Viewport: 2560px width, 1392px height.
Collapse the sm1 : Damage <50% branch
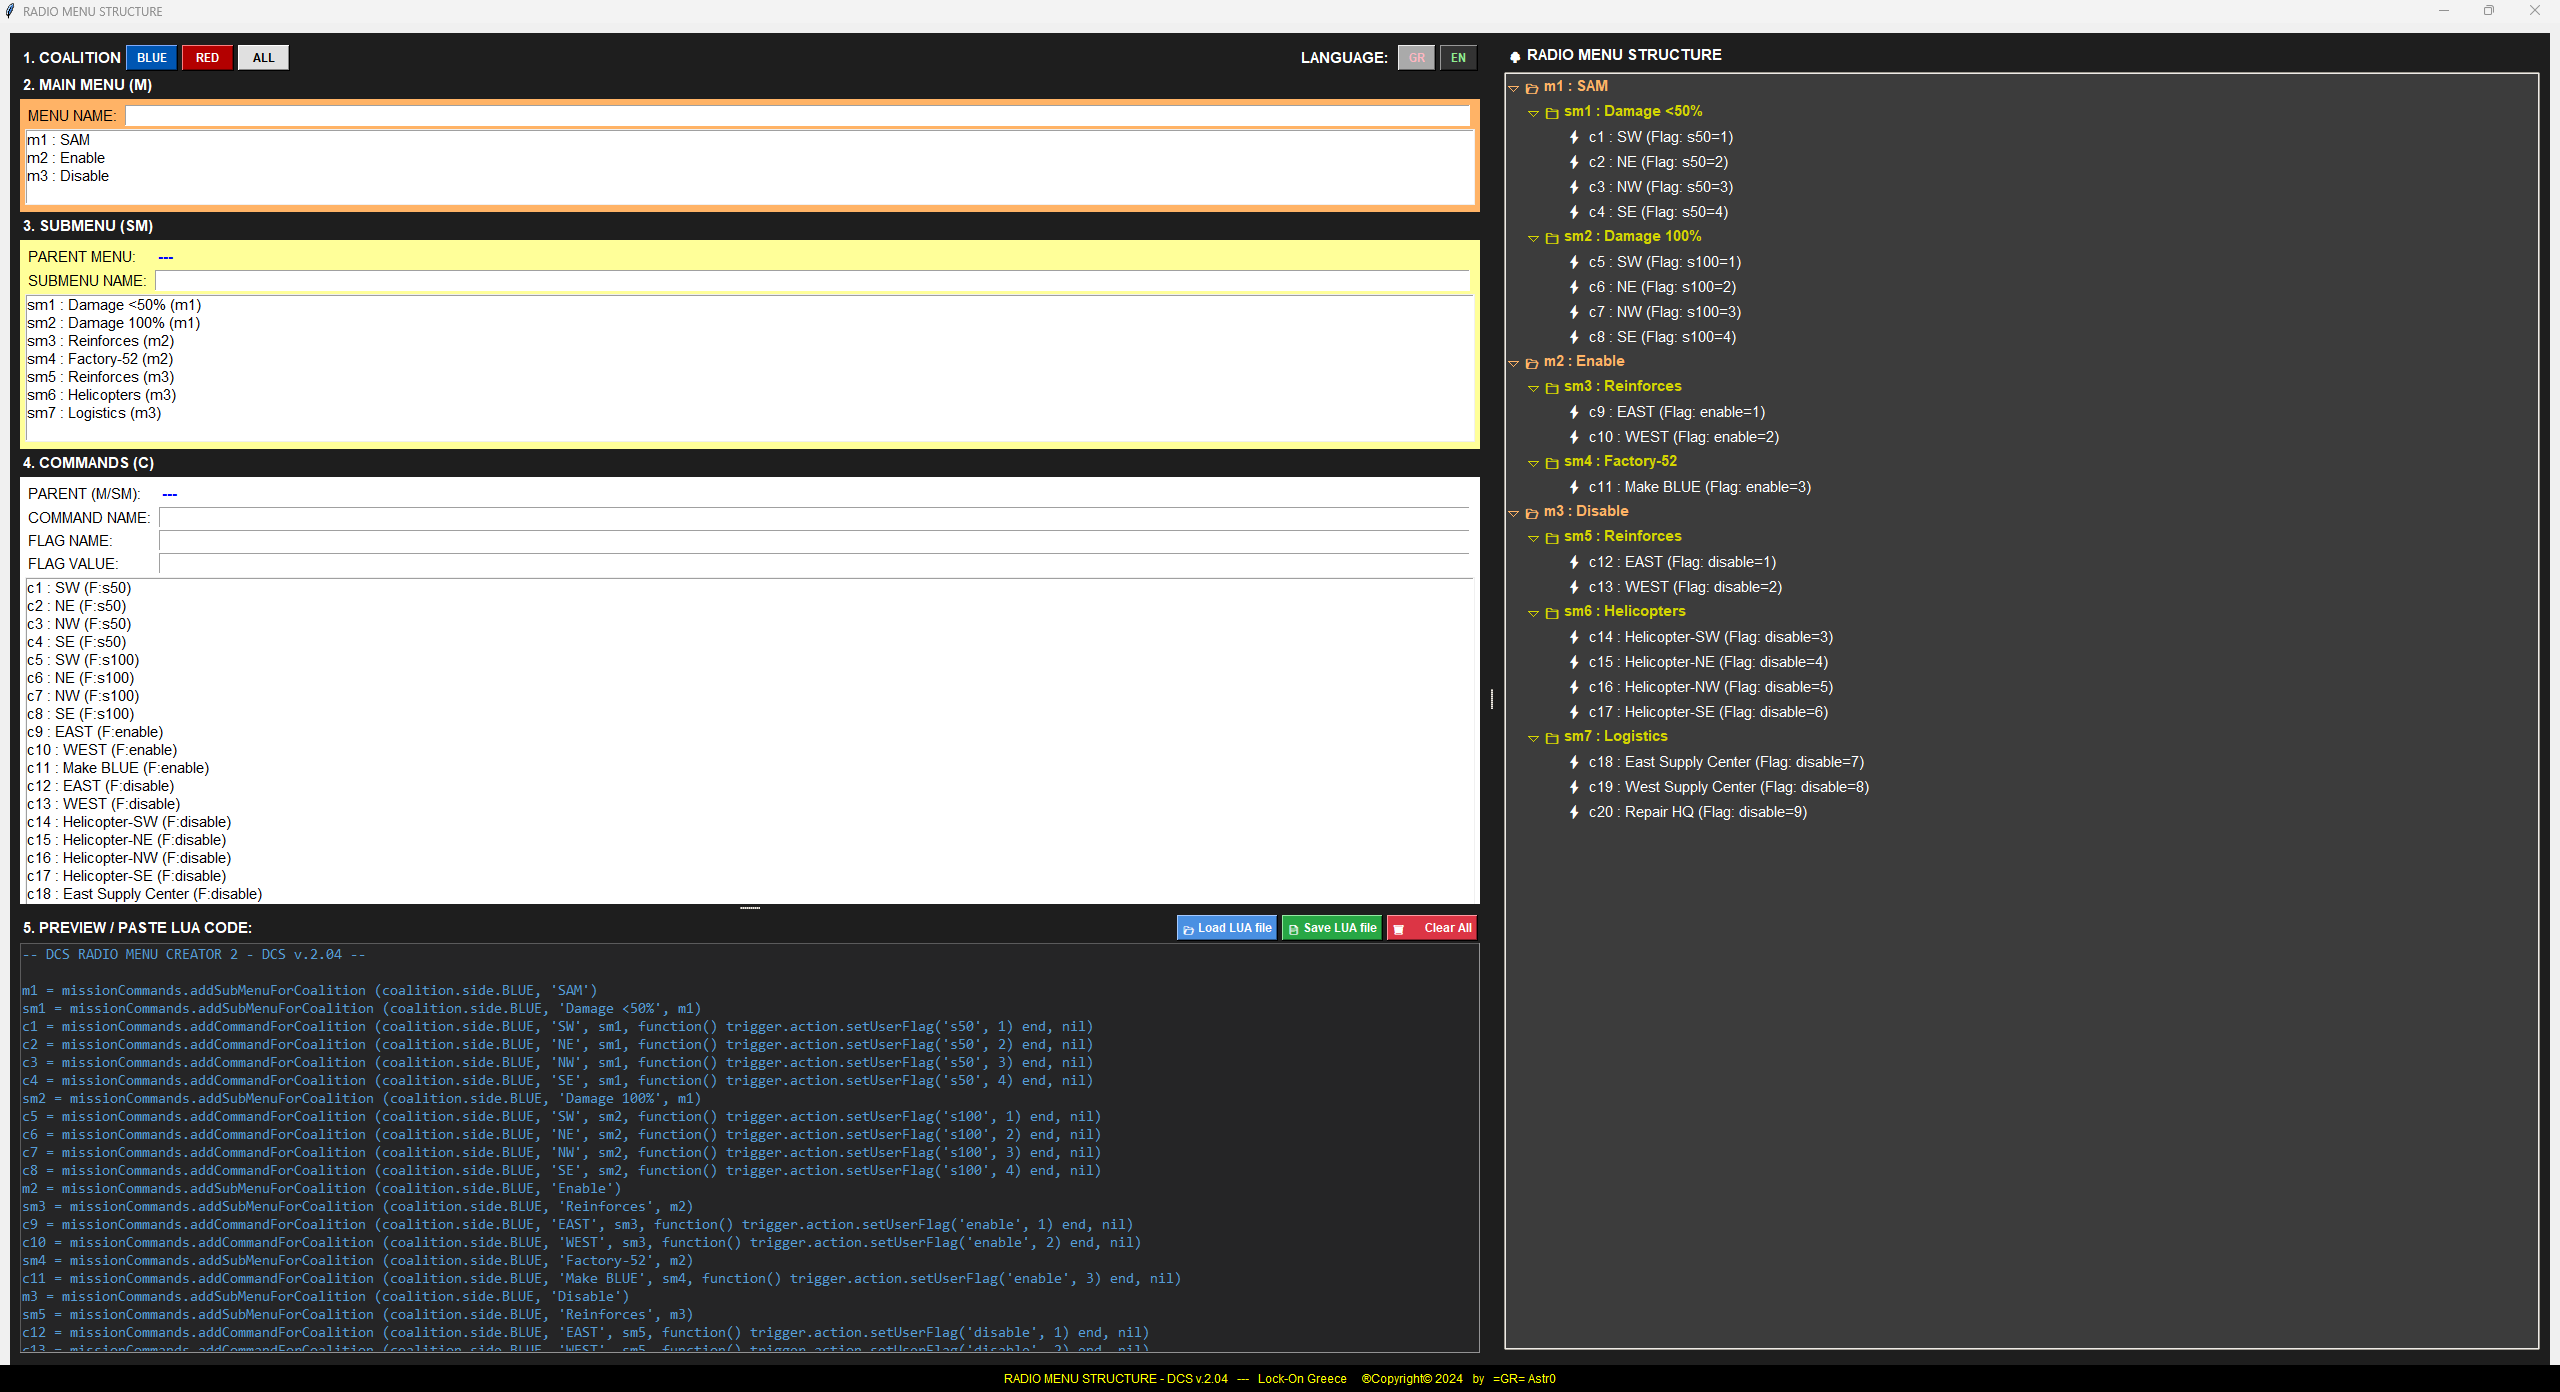tap(1534, 112)
